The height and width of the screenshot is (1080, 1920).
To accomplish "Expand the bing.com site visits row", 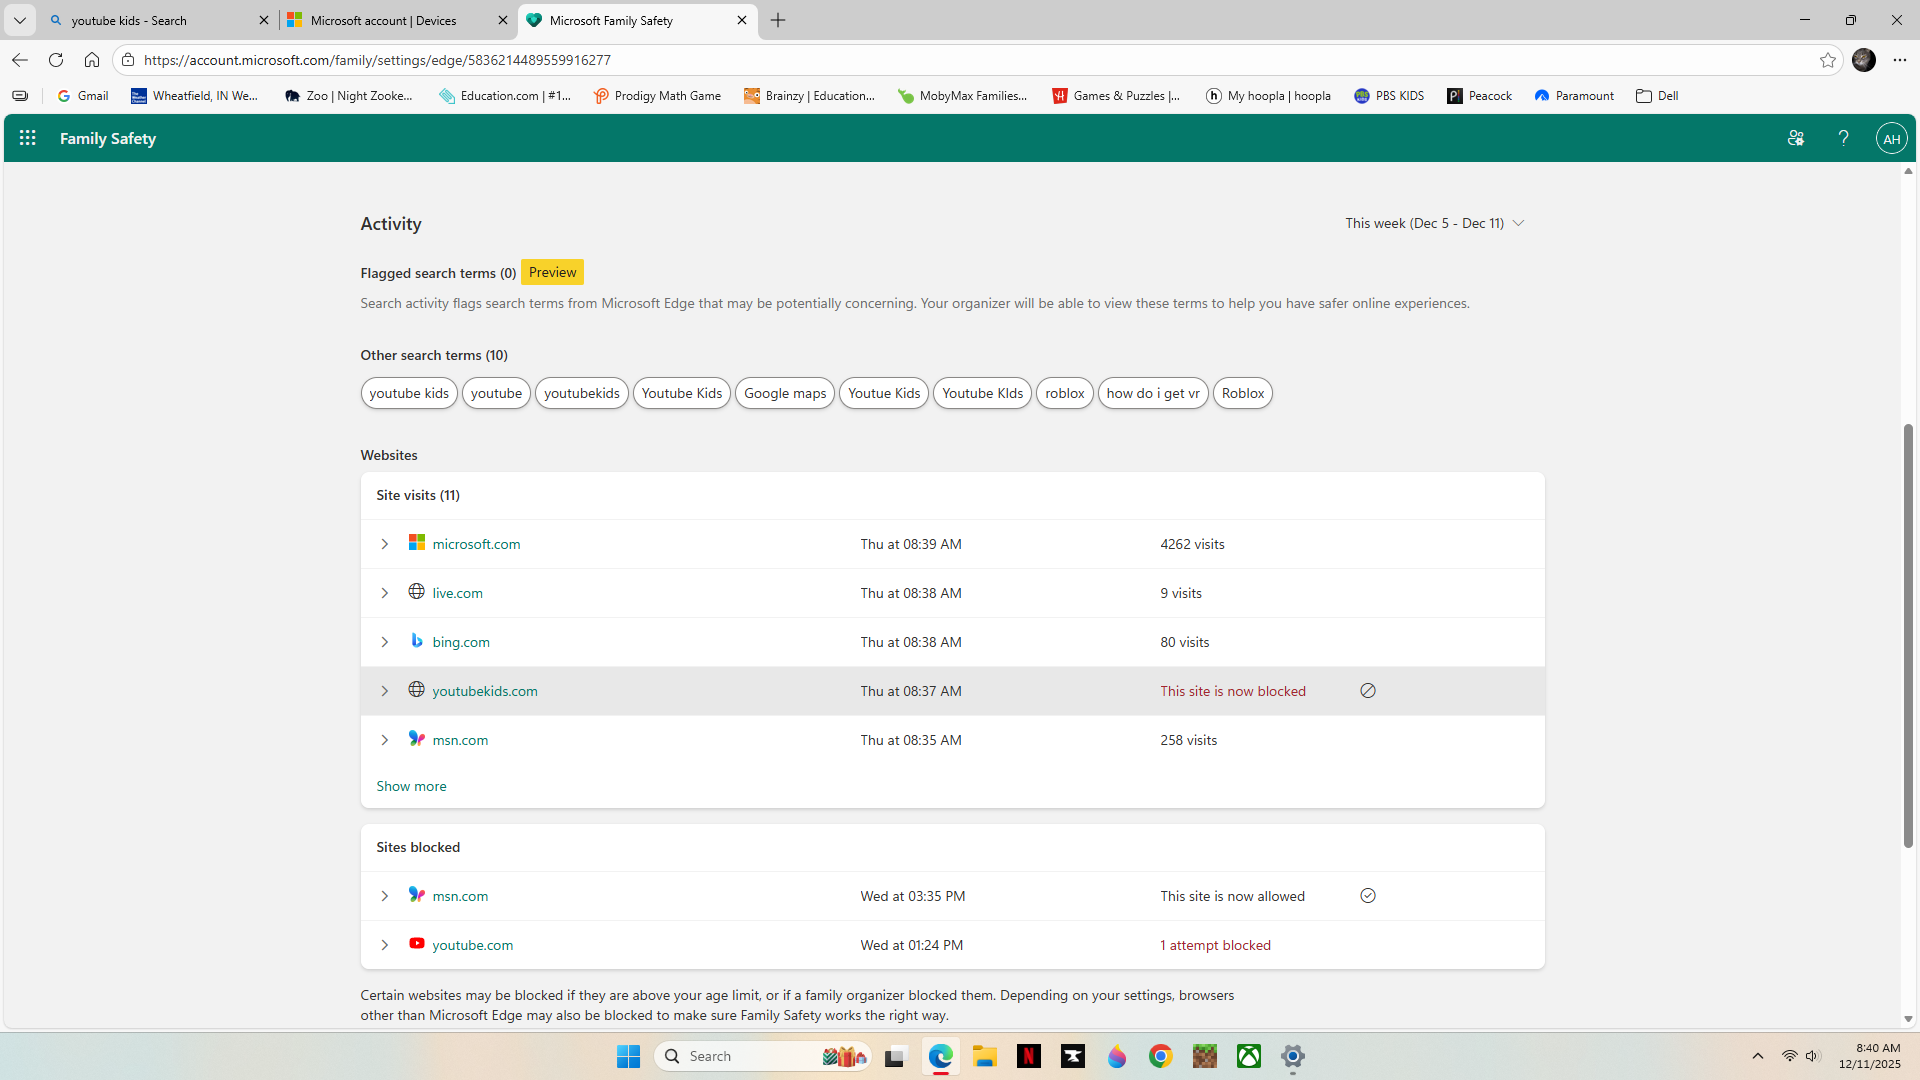I will pos(384,642).
